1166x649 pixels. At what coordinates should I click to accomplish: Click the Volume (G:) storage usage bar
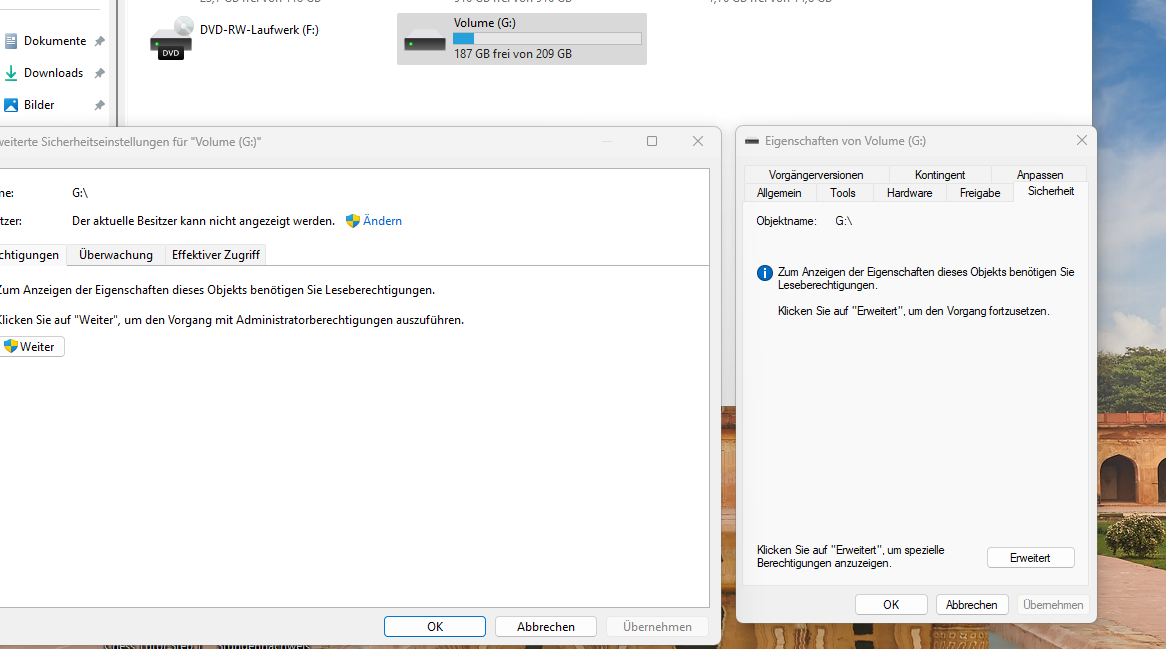pyautogui.click(x=547, y=39)
